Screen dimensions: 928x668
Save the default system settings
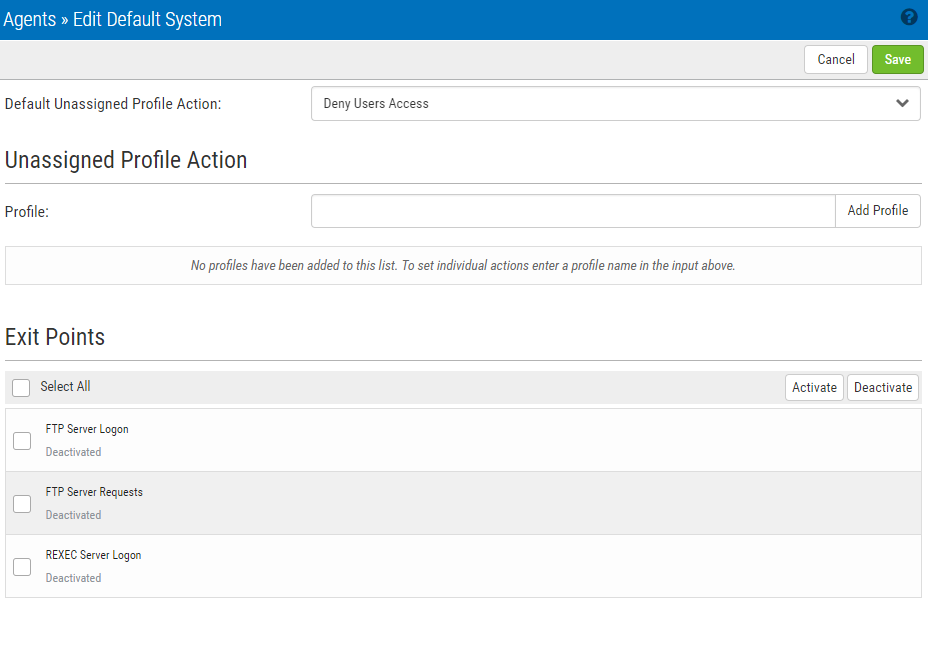897,60
